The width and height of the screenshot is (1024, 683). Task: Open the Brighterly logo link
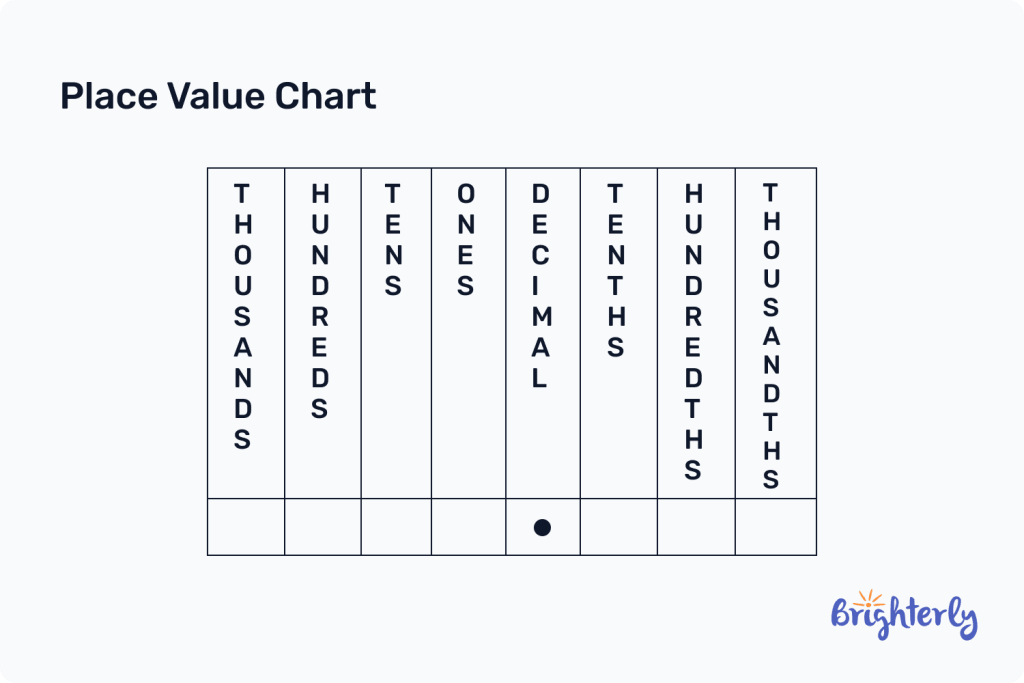click(x=903, y=617)
